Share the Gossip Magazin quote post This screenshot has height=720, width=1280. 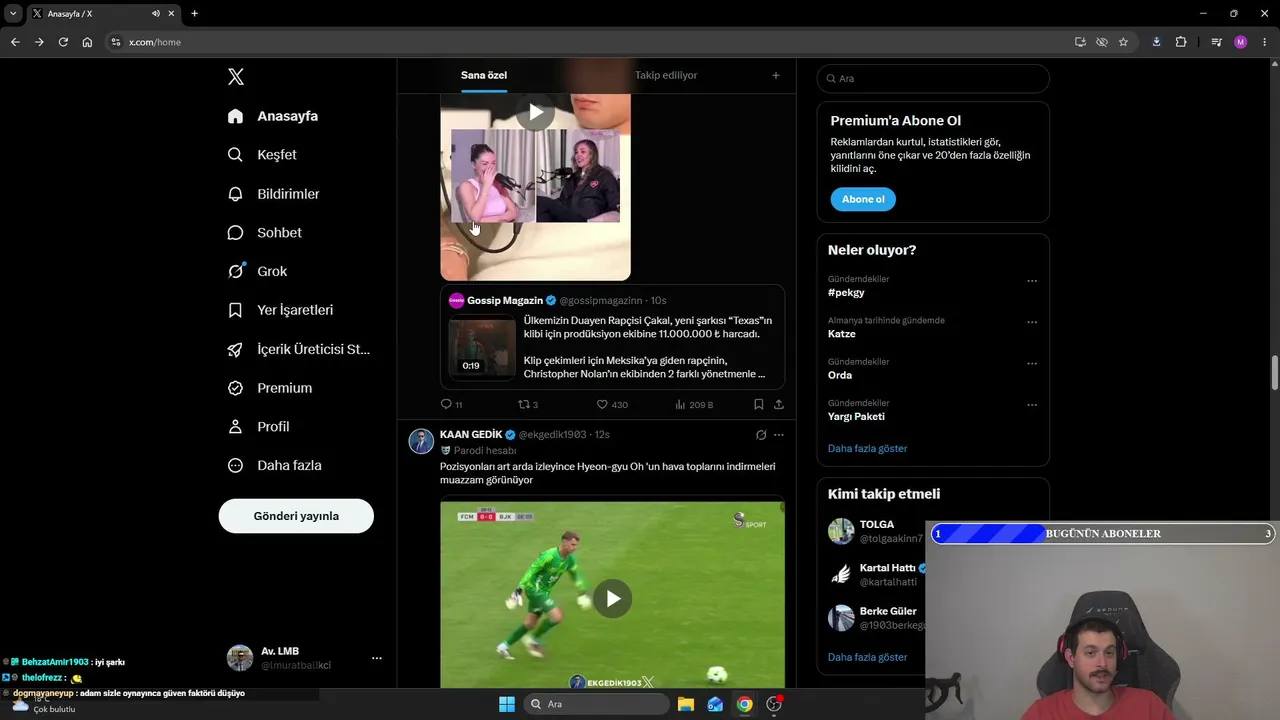point(778,404)
